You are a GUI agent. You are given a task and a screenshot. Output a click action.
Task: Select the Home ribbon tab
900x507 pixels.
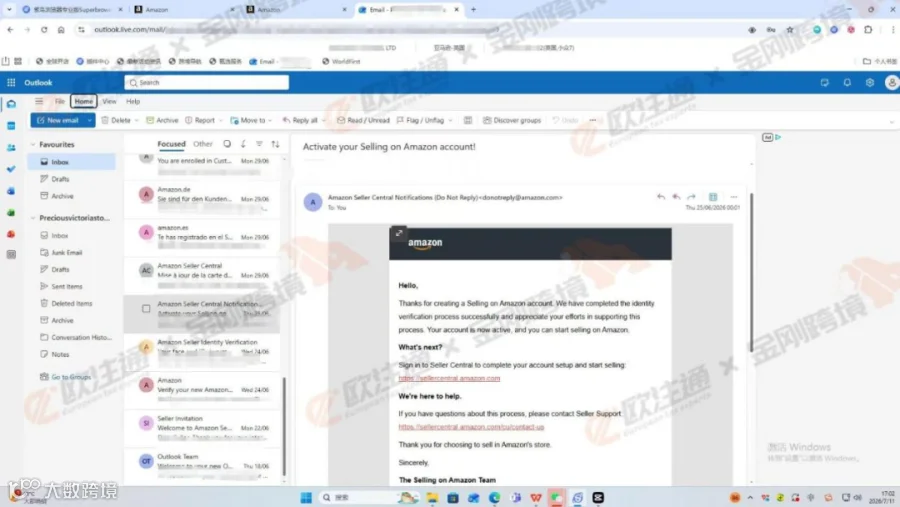click(x=84, y=102)
